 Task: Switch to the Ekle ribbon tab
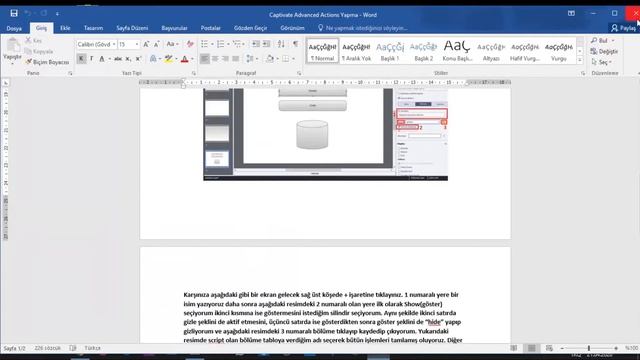coord(65,28)
